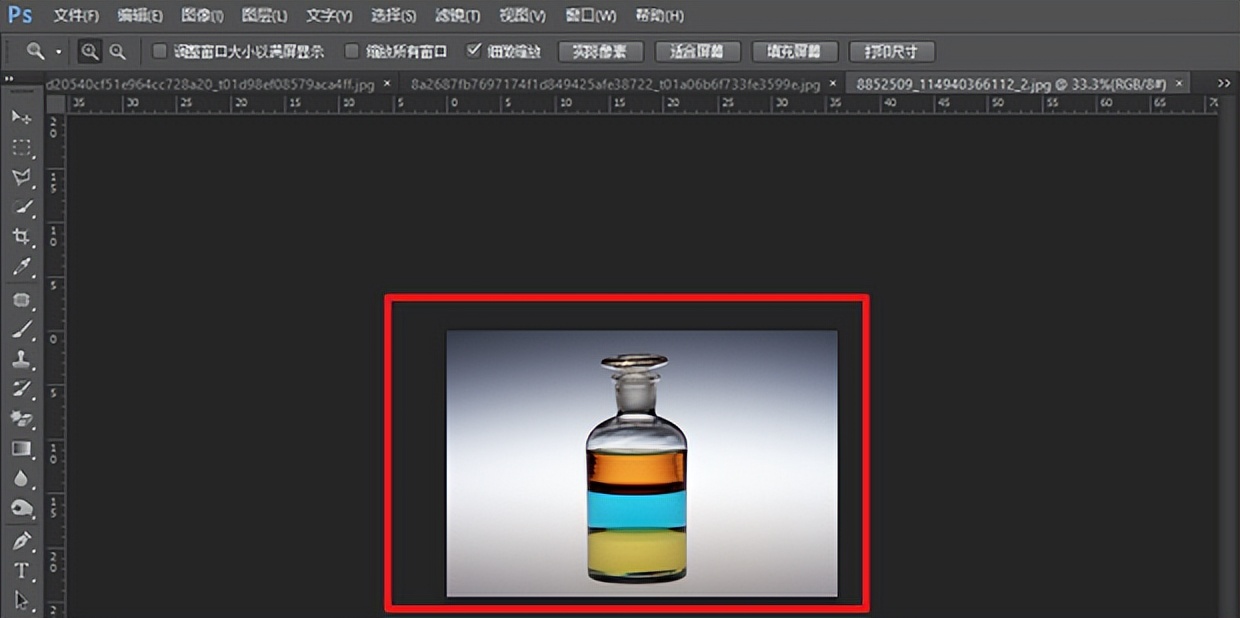This screenshot has width=1240, height=618.
Task: Click the 实际像素 button
Action: 600,51
